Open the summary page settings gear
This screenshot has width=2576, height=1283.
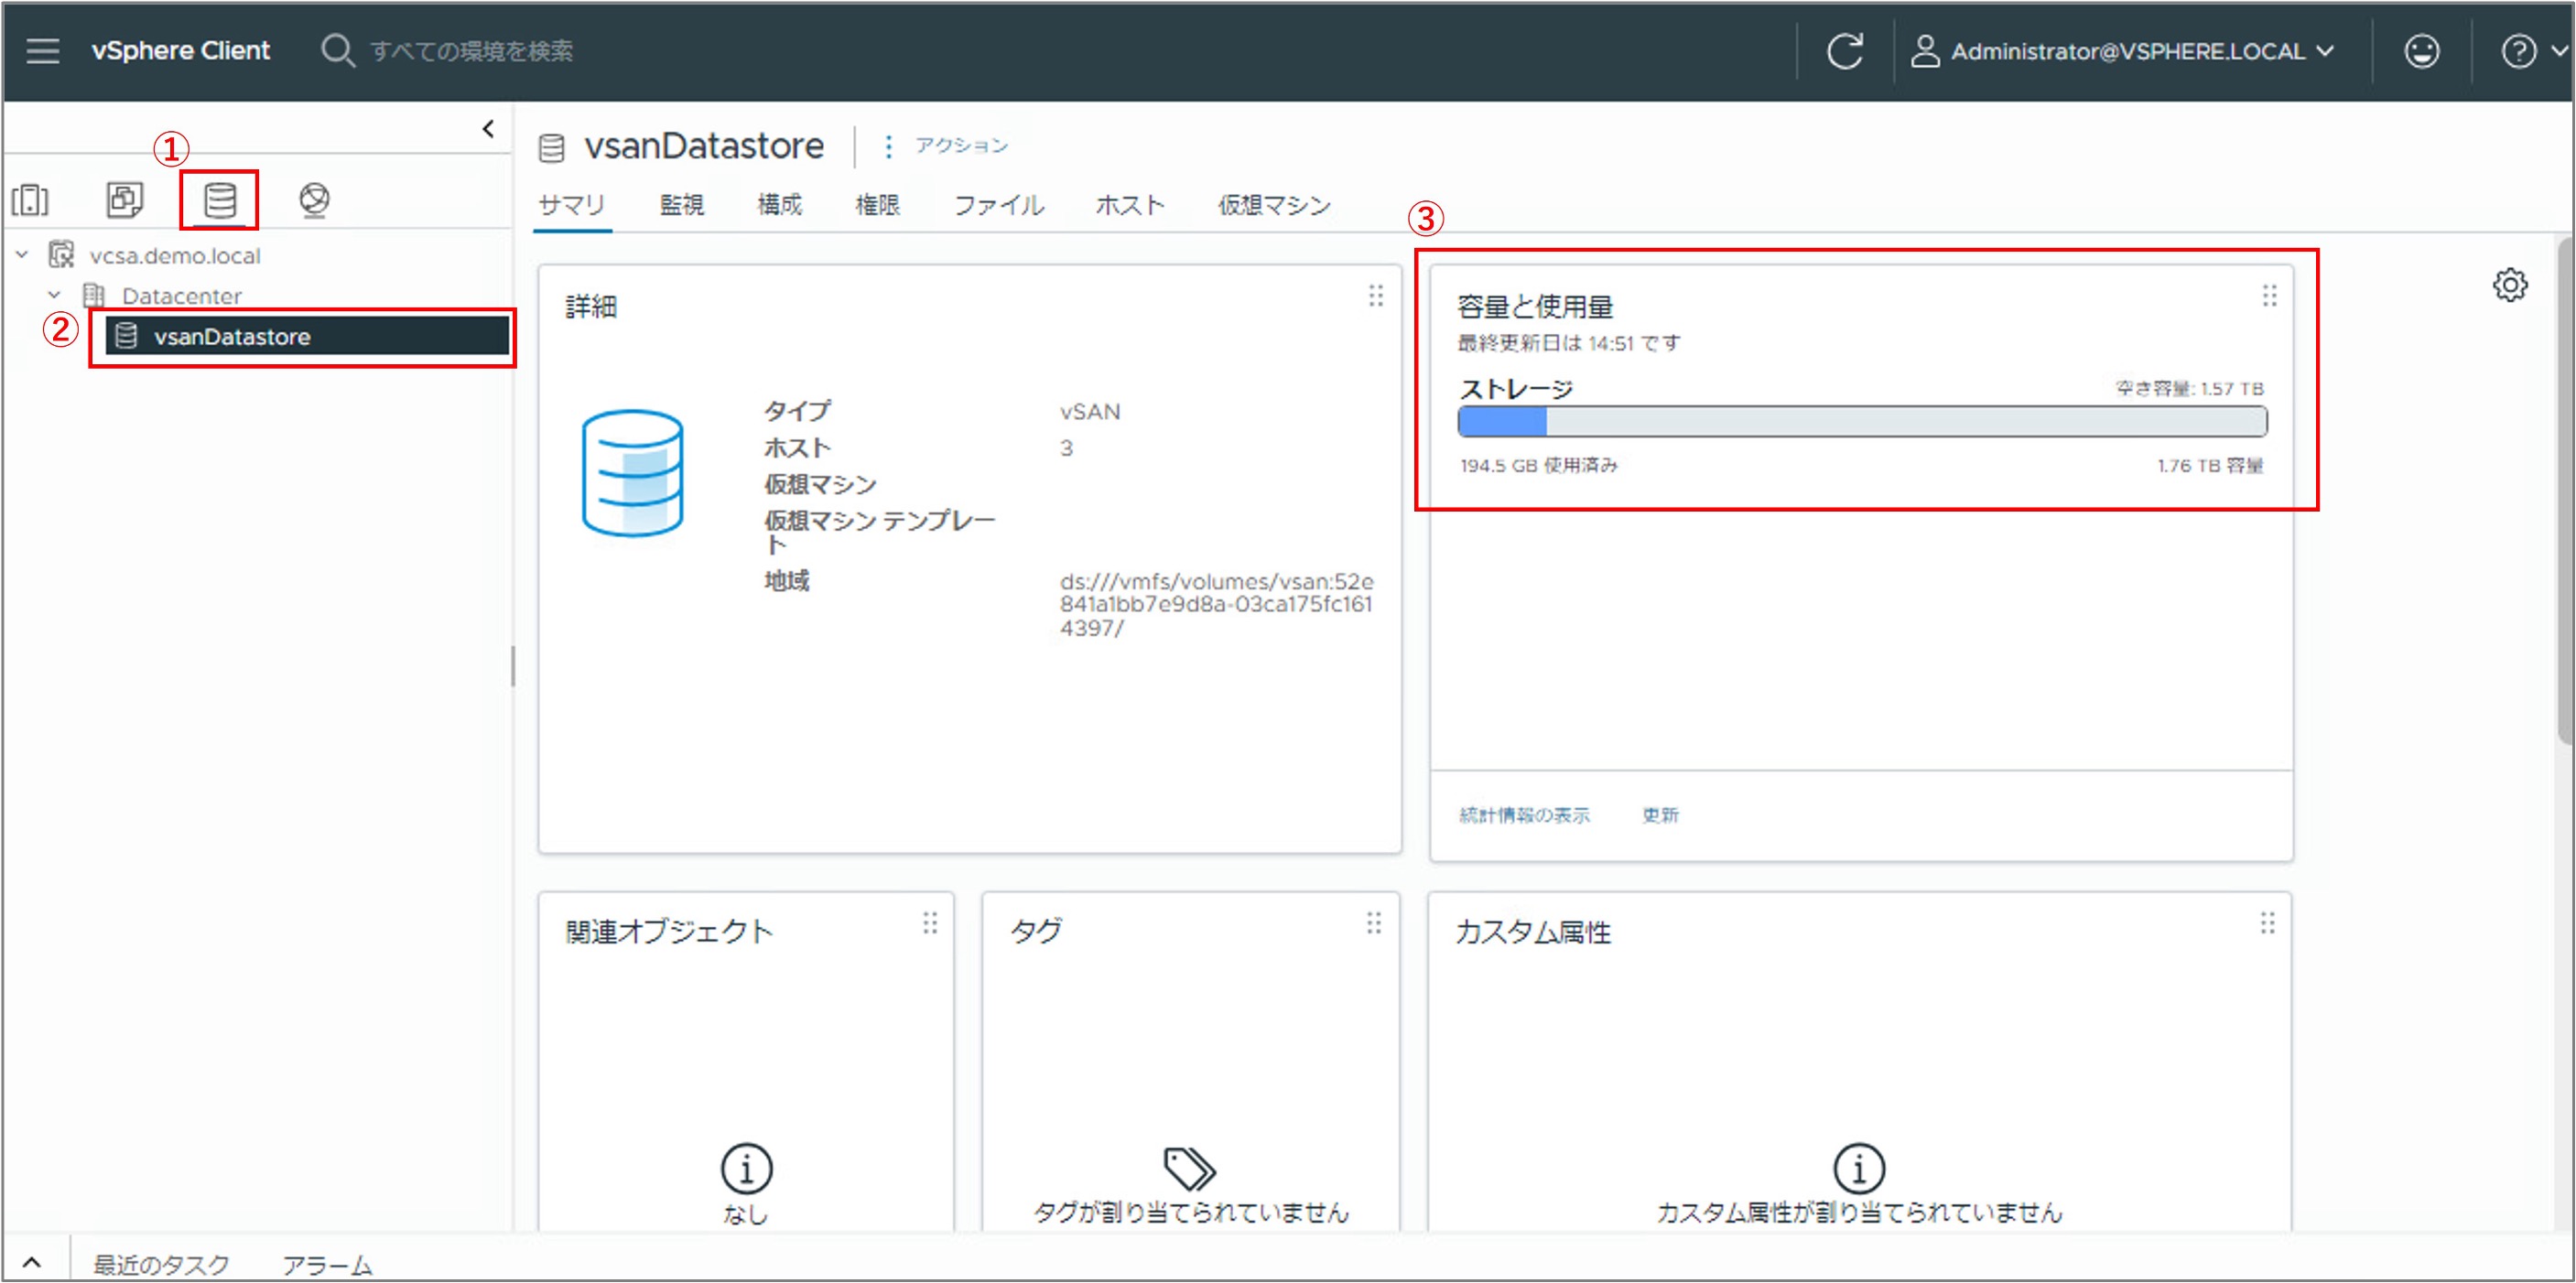(x=2509, y=285)
